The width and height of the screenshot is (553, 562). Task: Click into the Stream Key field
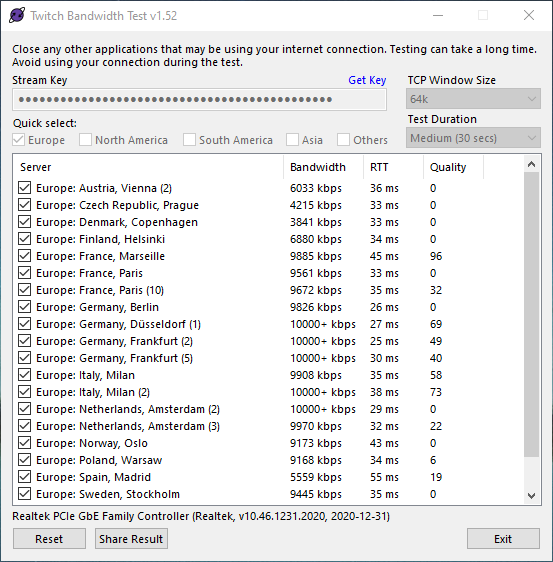[199, 99]
